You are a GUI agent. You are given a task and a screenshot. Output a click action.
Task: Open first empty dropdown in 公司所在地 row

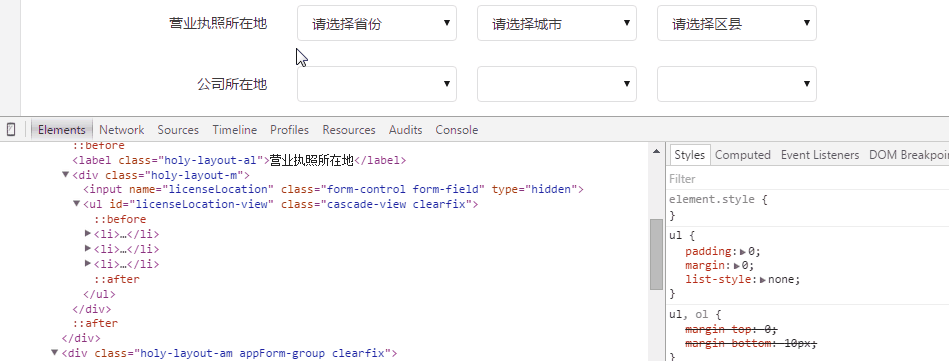coord(377,84)
